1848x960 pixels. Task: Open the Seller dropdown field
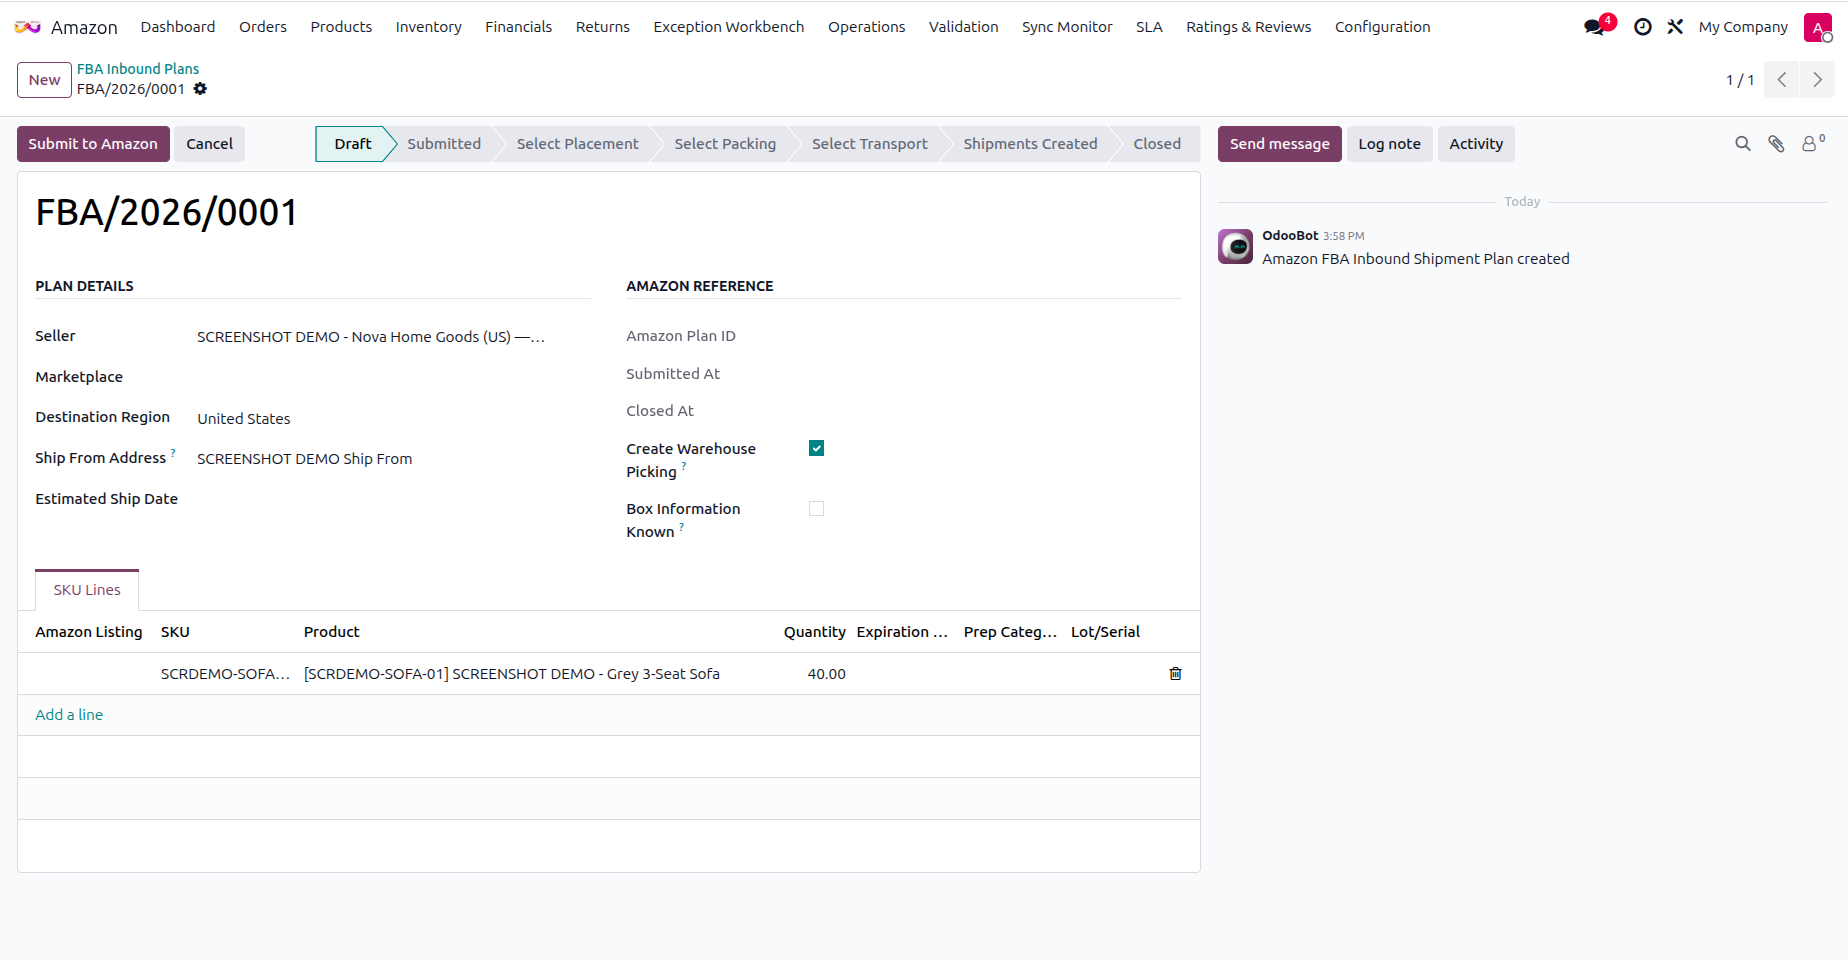(392, 337)
